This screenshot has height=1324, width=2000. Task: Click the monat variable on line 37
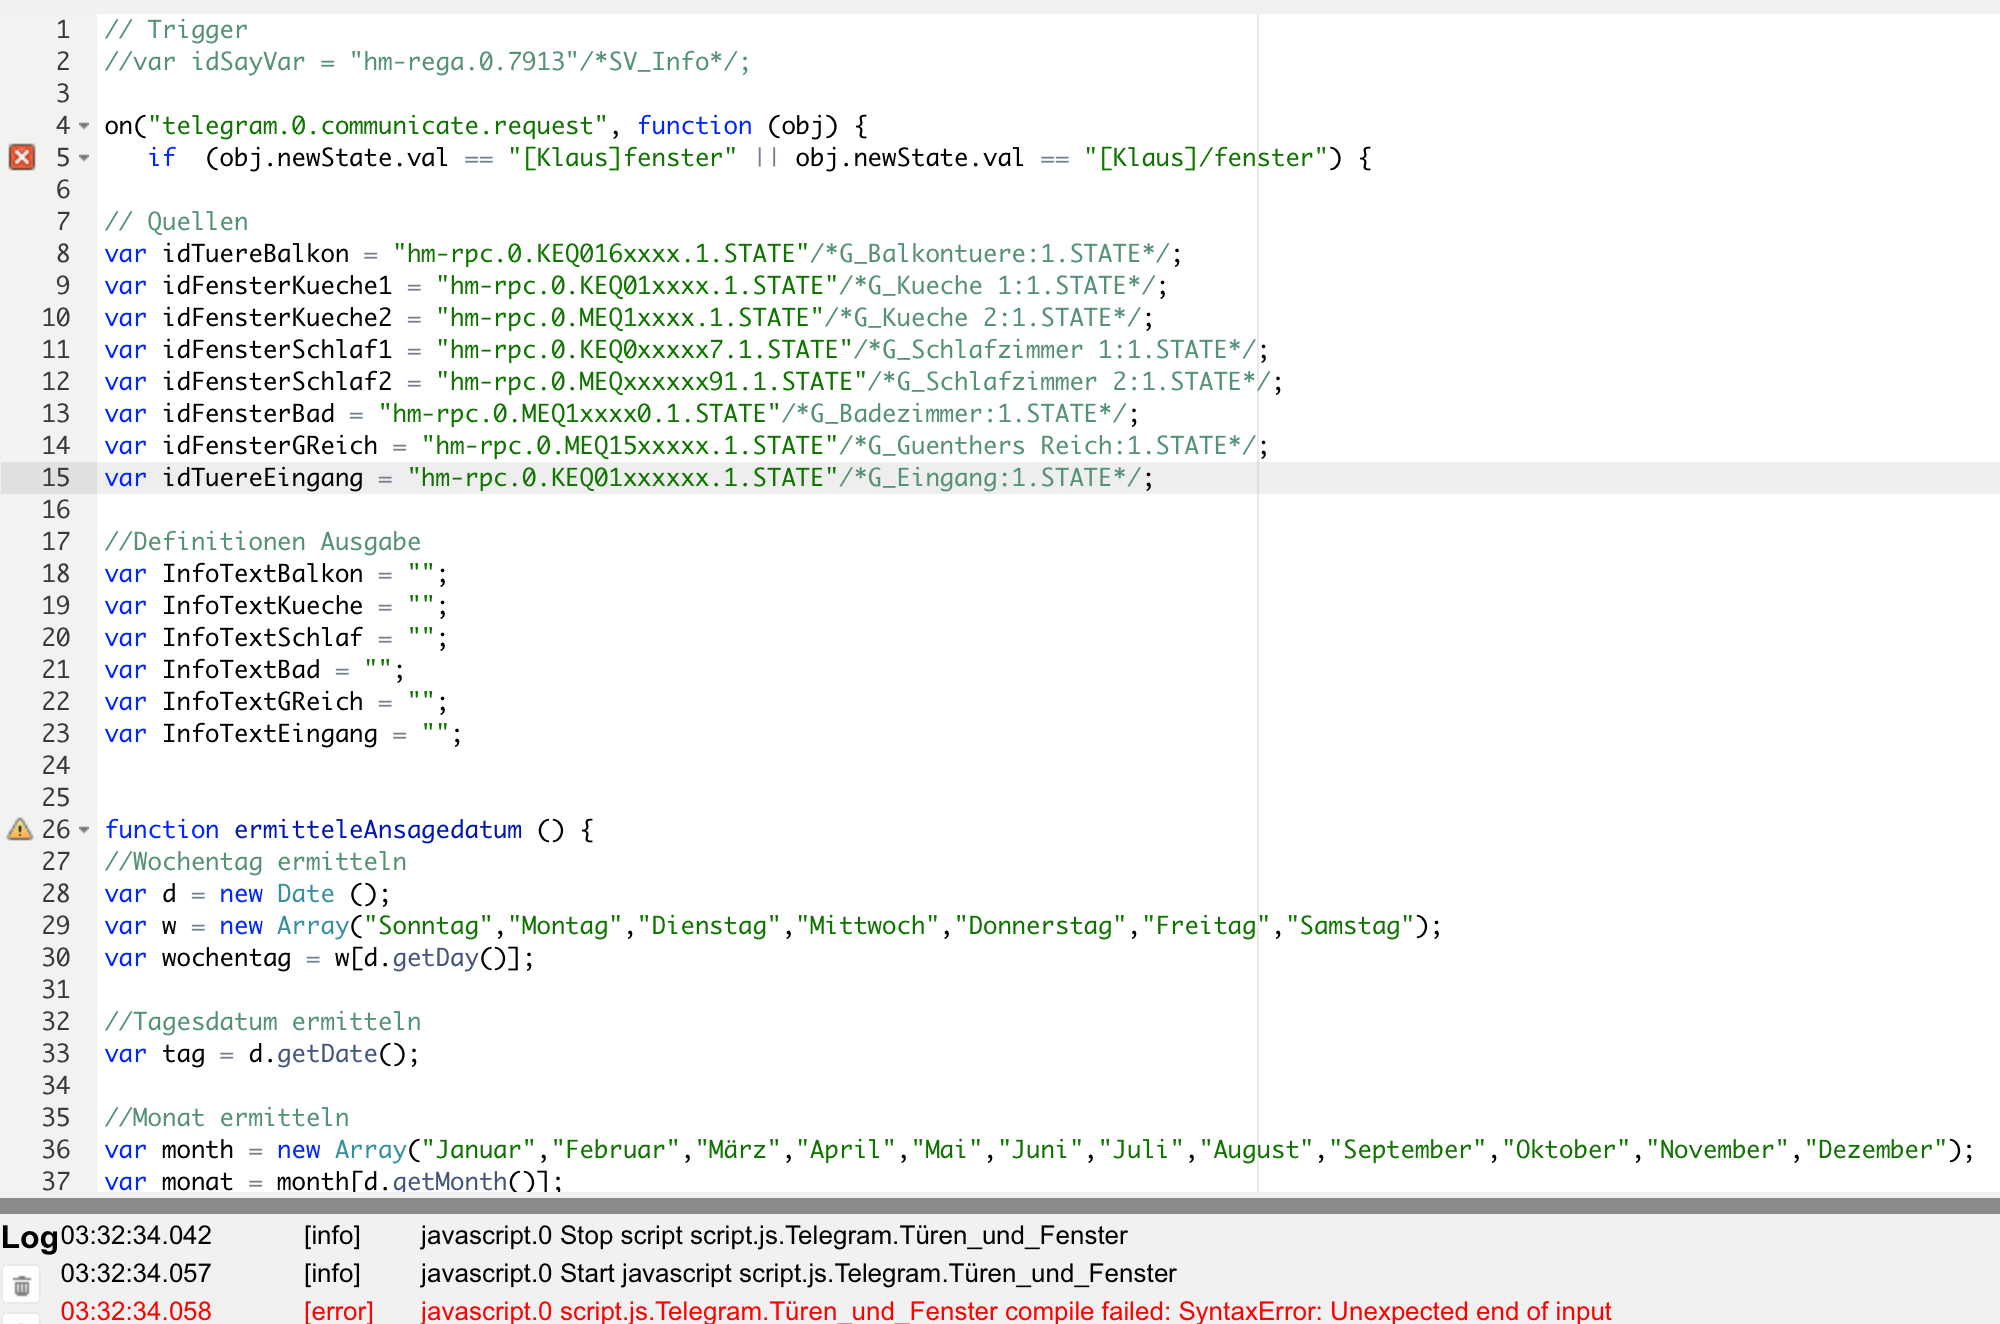click(198, 1181)
